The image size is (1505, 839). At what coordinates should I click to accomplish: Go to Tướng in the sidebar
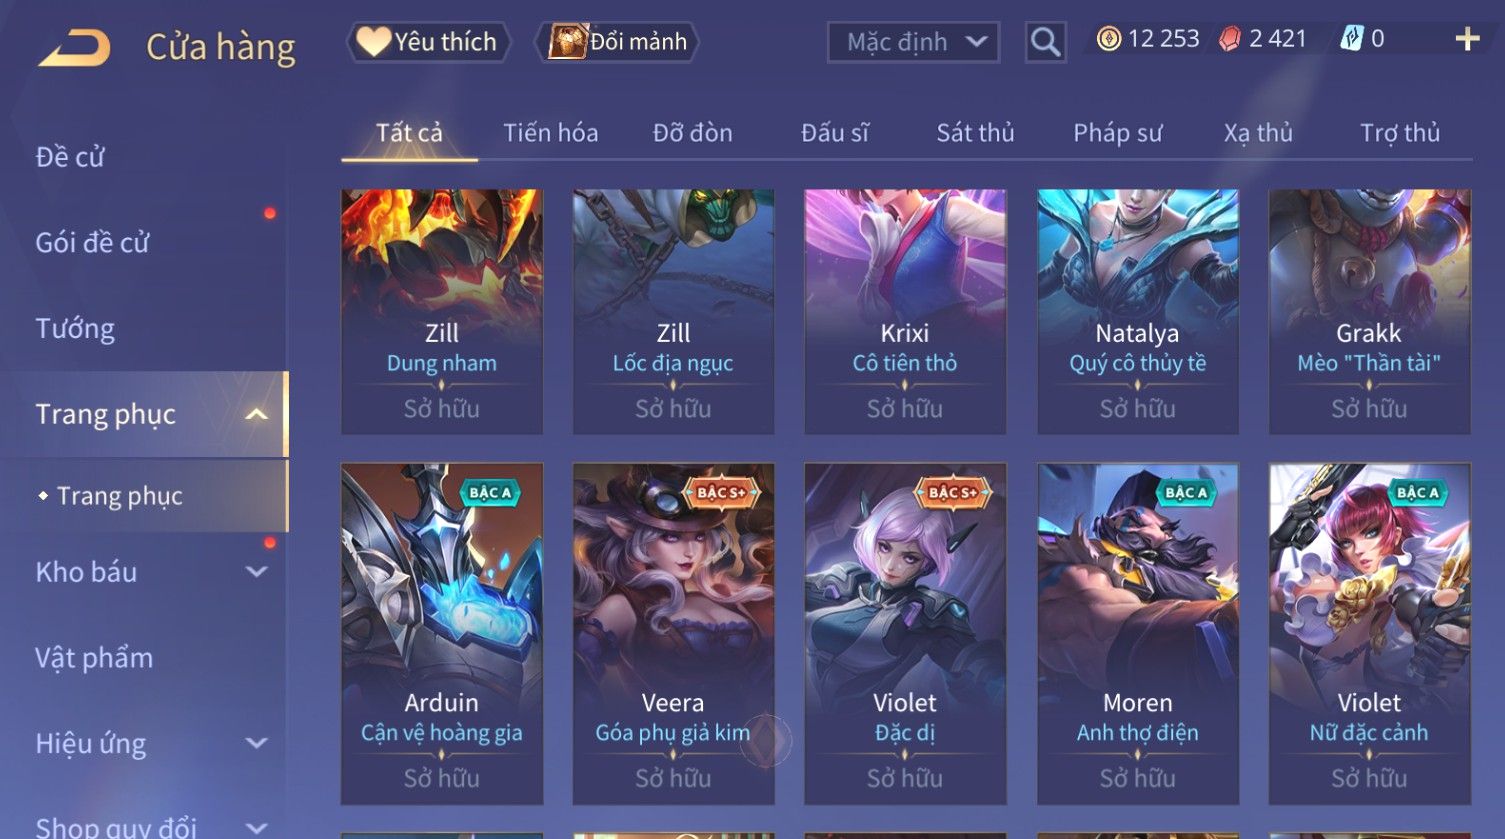point(75,328)
